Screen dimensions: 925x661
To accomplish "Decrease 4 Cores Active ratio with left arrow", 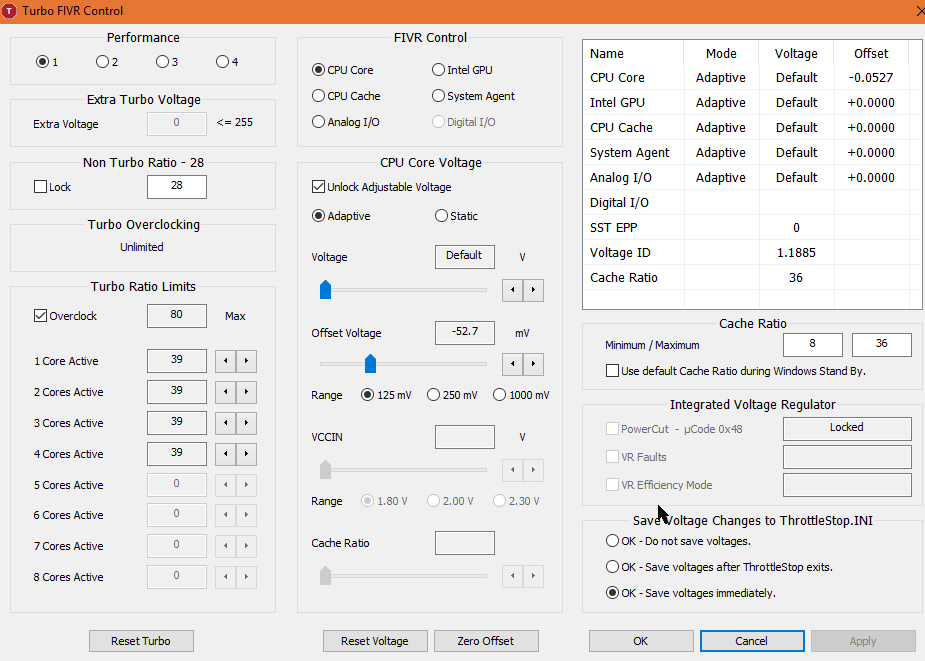I will click(x=225, y=454).
